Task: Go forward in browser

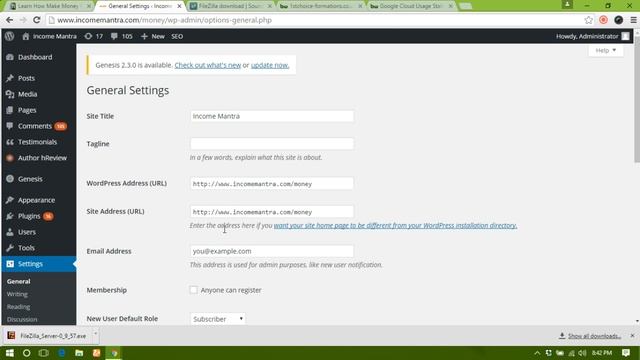Action: pos(23,20)
